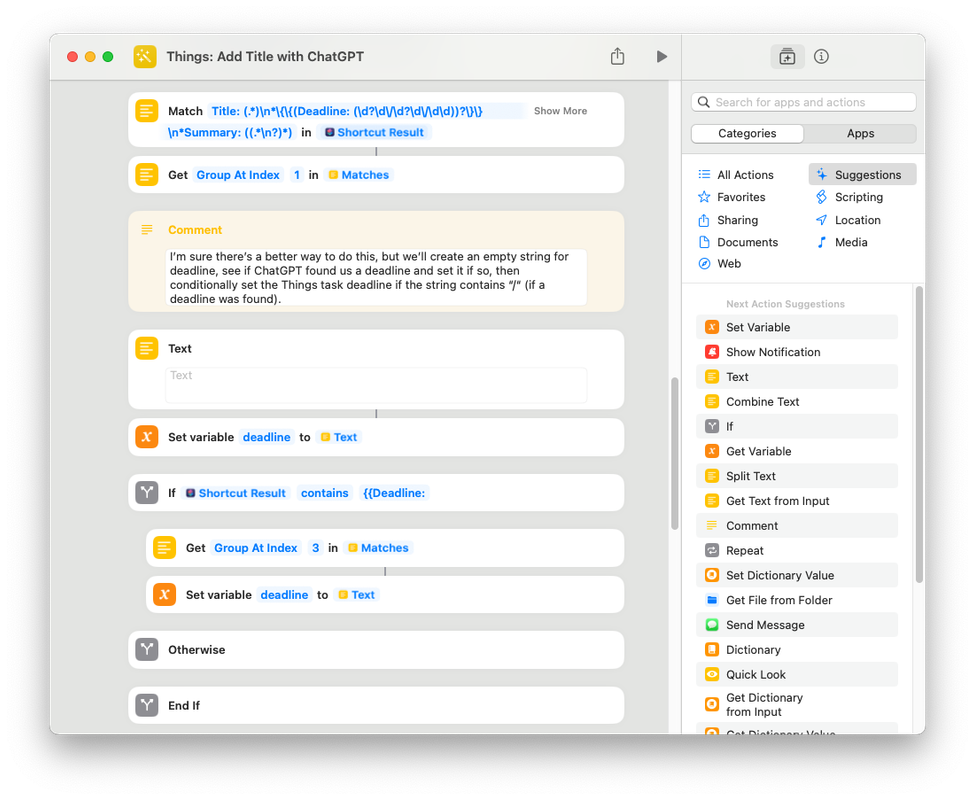Select the Suggestions category
This screenshot has height=800, width=975.
pyautogui.click(x=862, y=175)
